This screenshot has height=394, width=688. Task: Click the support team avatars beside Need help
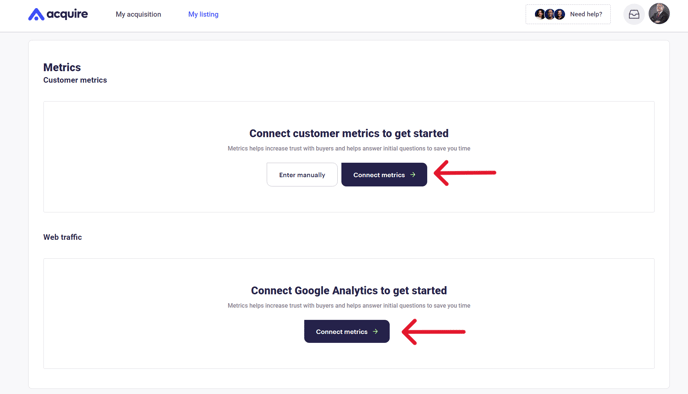tap(550, 14)
